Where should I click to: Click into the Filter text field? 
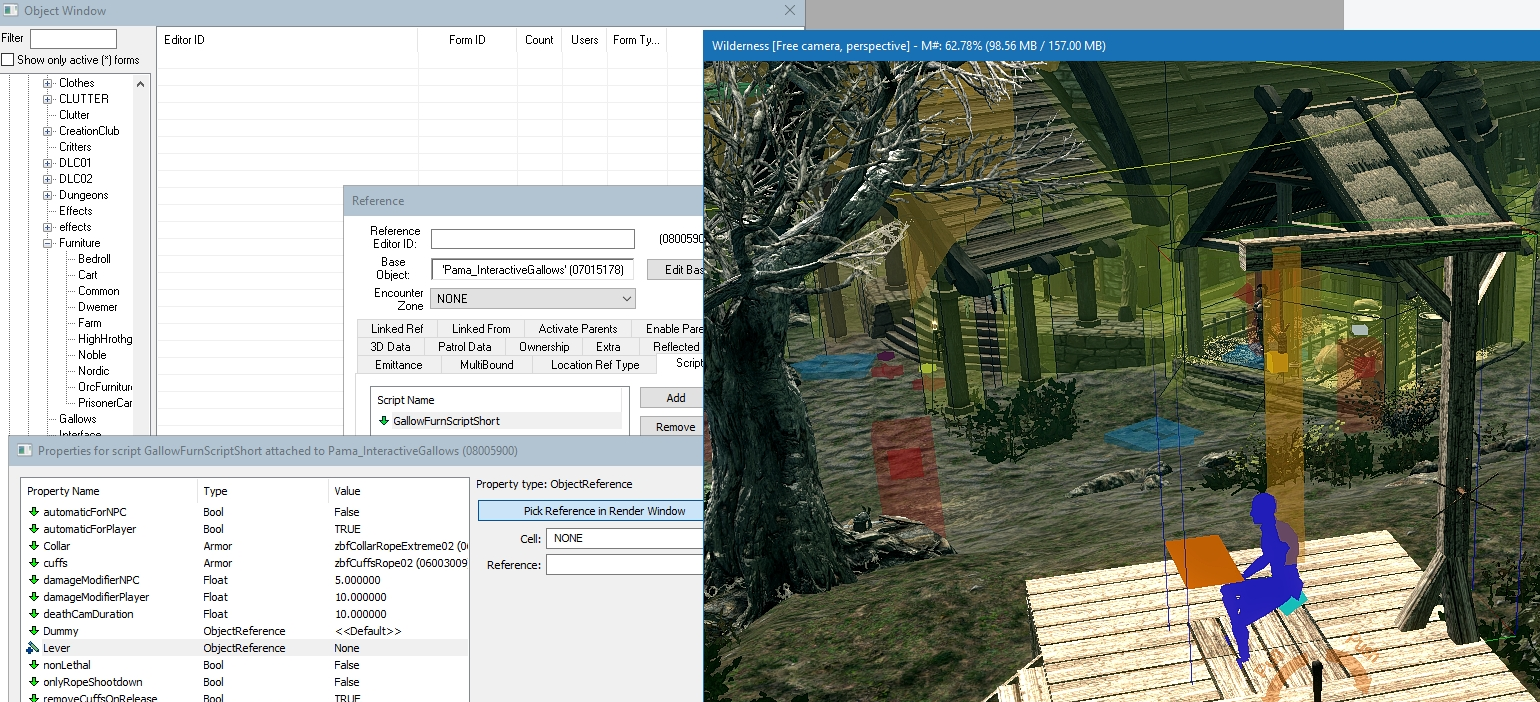(73, 38)
